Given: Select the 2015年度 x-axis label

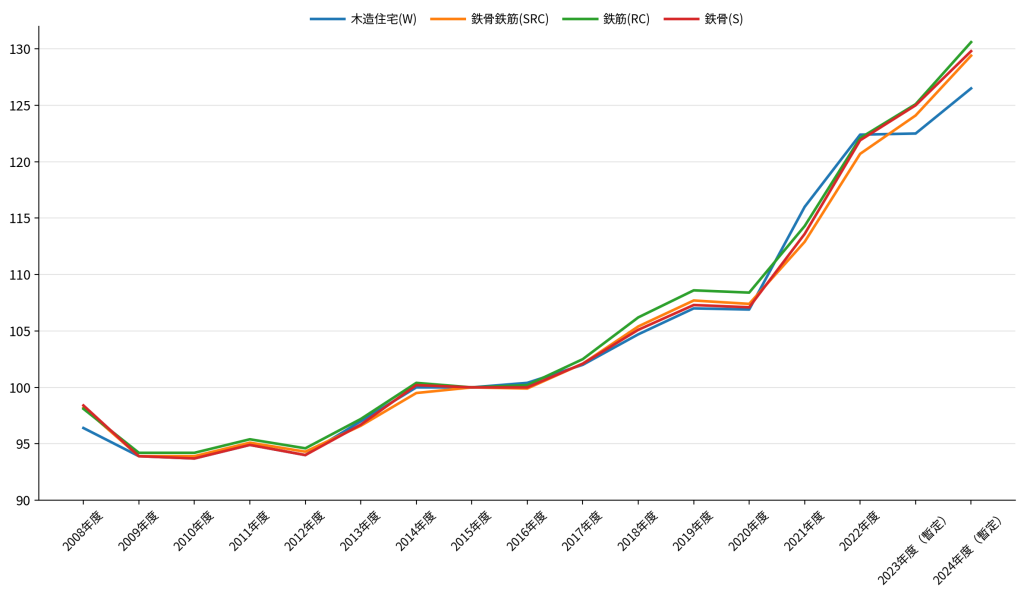Looking at the screenshot, I should coord(471,531).
